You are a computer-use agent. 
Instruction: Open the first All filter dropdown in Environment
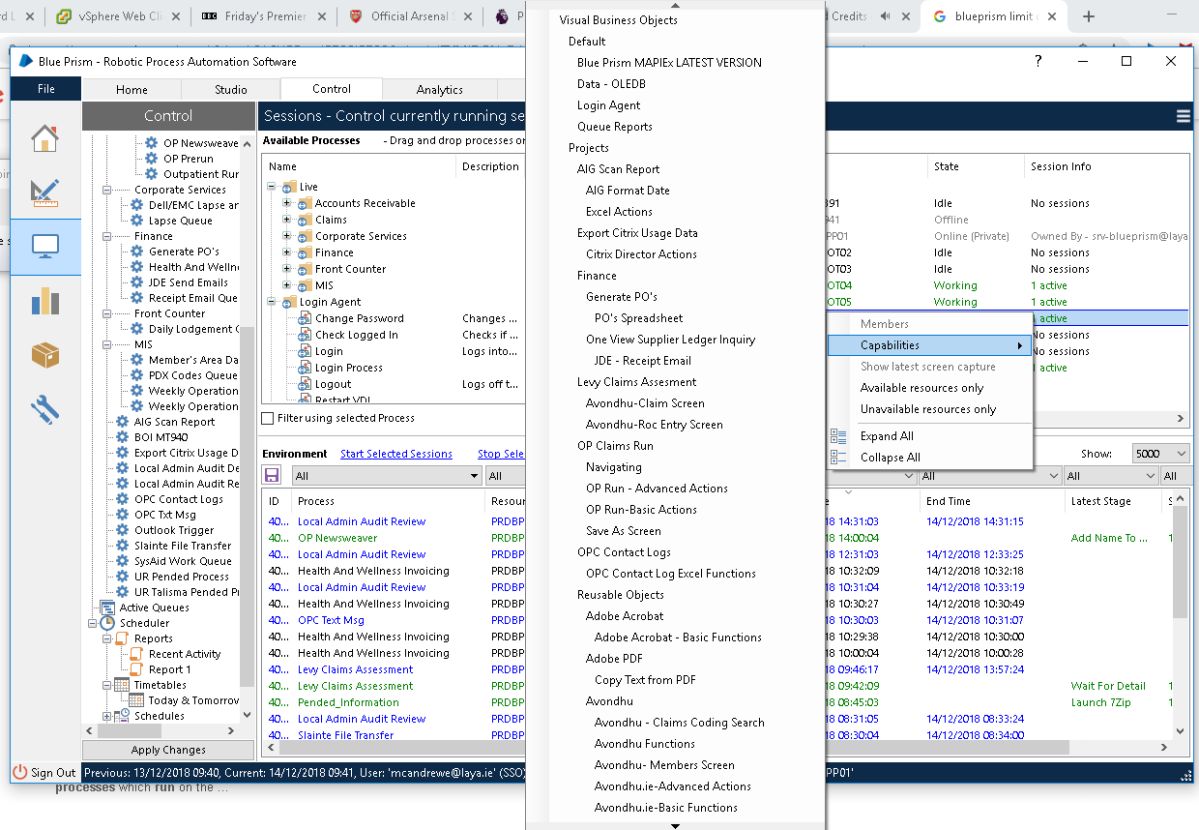pyautogui.click(x=386, y=476)
